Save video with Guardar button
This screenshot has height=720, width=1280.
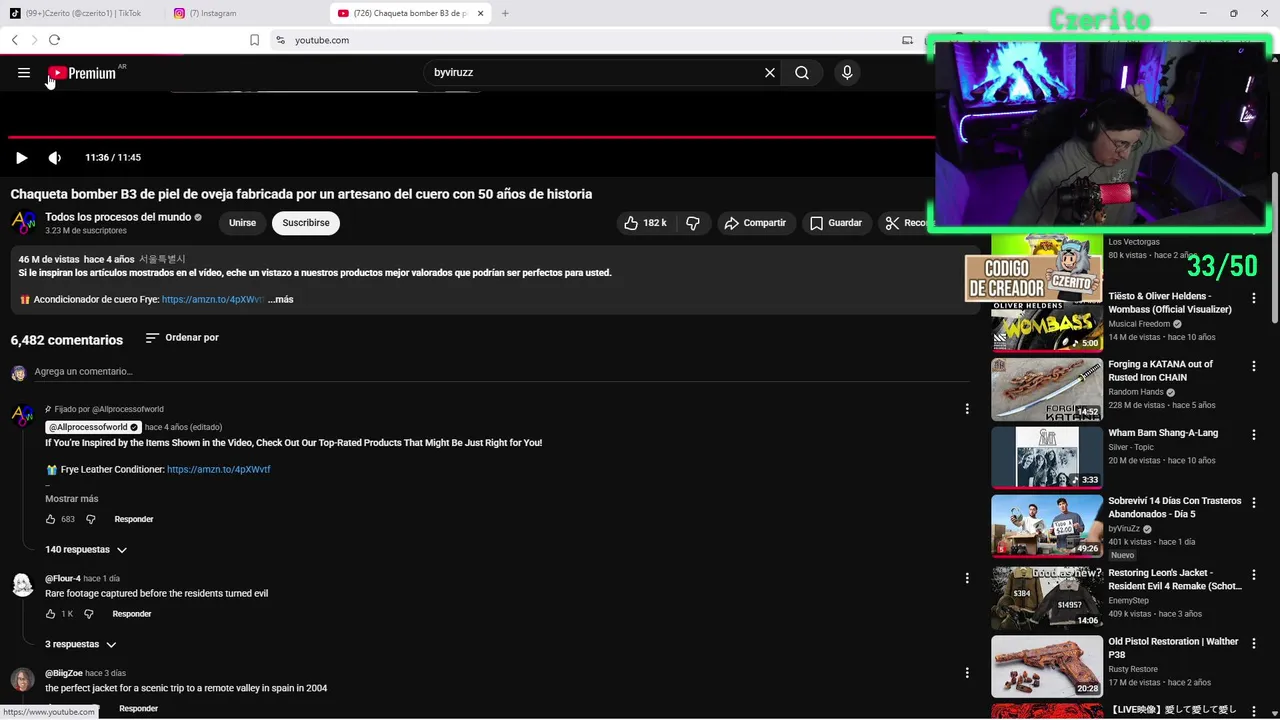tap(836, 223)
